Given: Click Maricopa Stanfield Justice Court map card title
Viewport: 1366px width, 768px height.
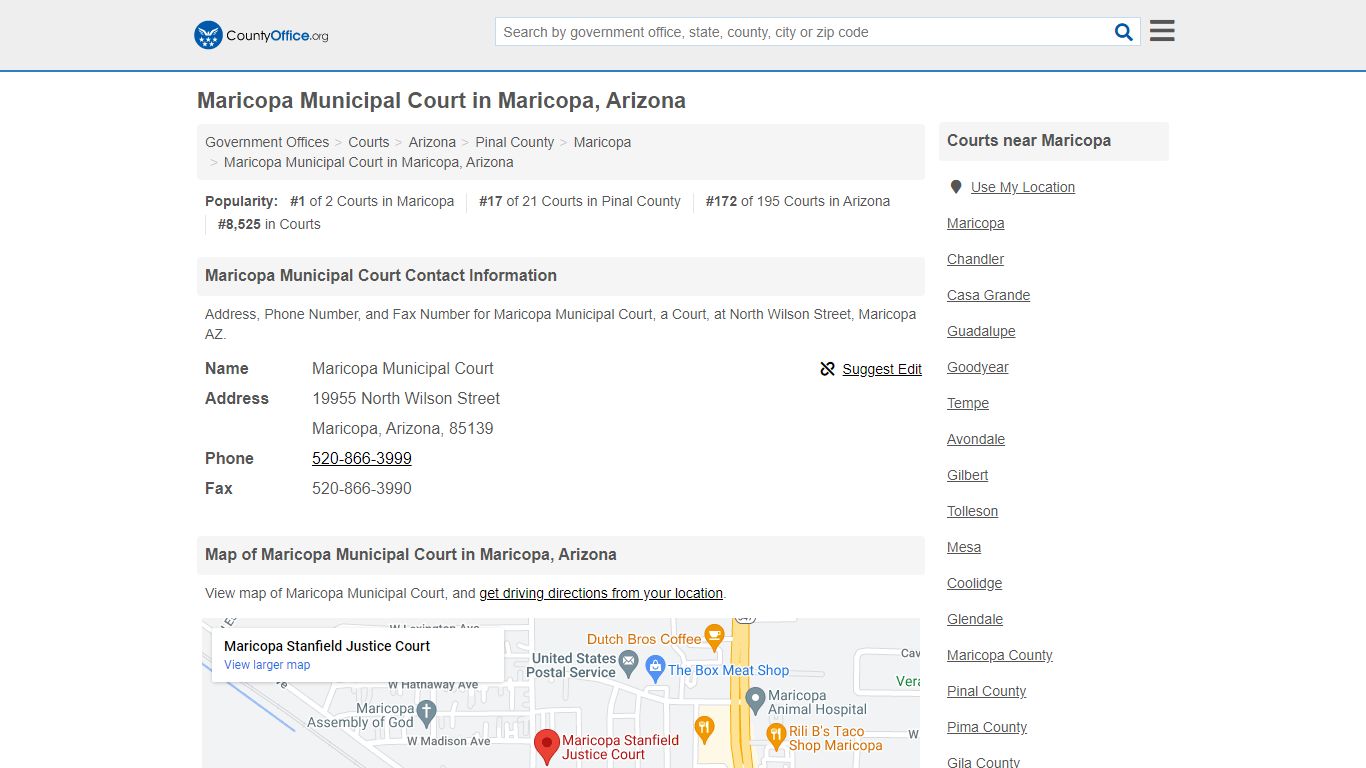Looking at the screenshot, I should 327,646.
